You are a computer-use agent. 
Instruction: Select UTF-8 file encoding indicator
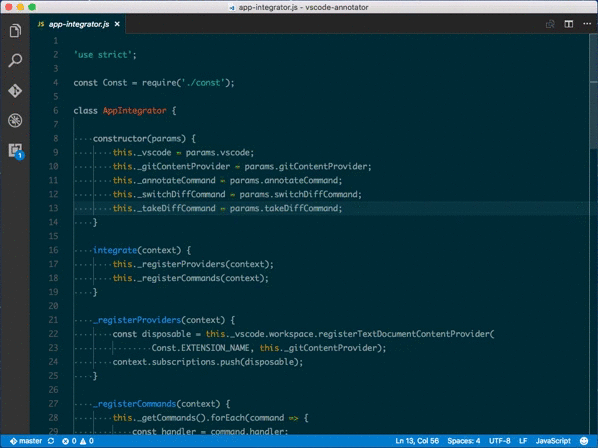click(499, 441)
